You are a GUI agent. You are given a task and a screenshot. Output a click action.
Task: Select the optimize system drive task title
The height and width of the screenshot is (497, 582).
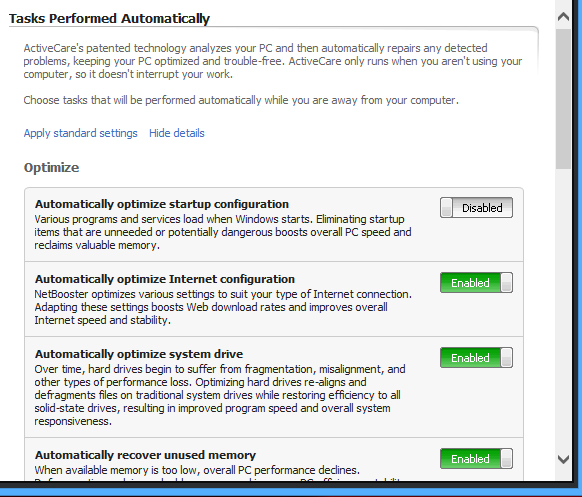139,354
